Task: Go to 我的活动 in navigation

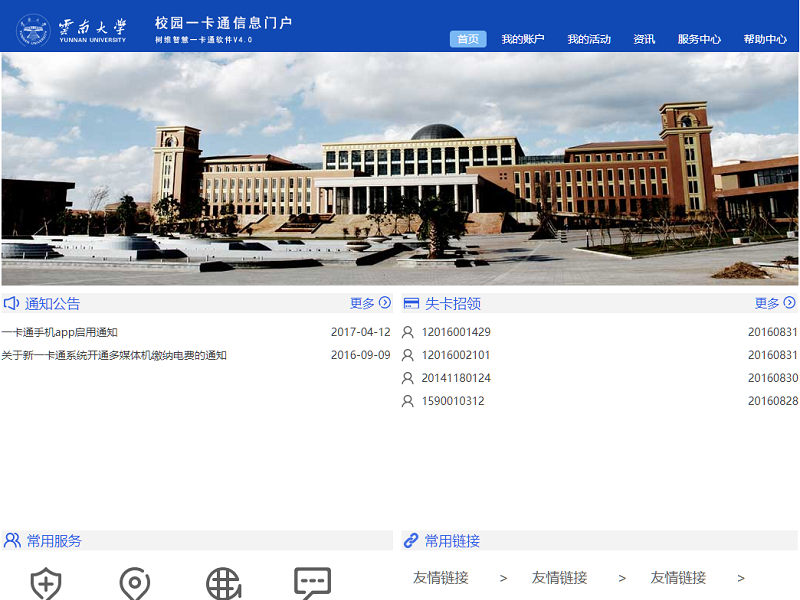Action: (x=589, y=39)
